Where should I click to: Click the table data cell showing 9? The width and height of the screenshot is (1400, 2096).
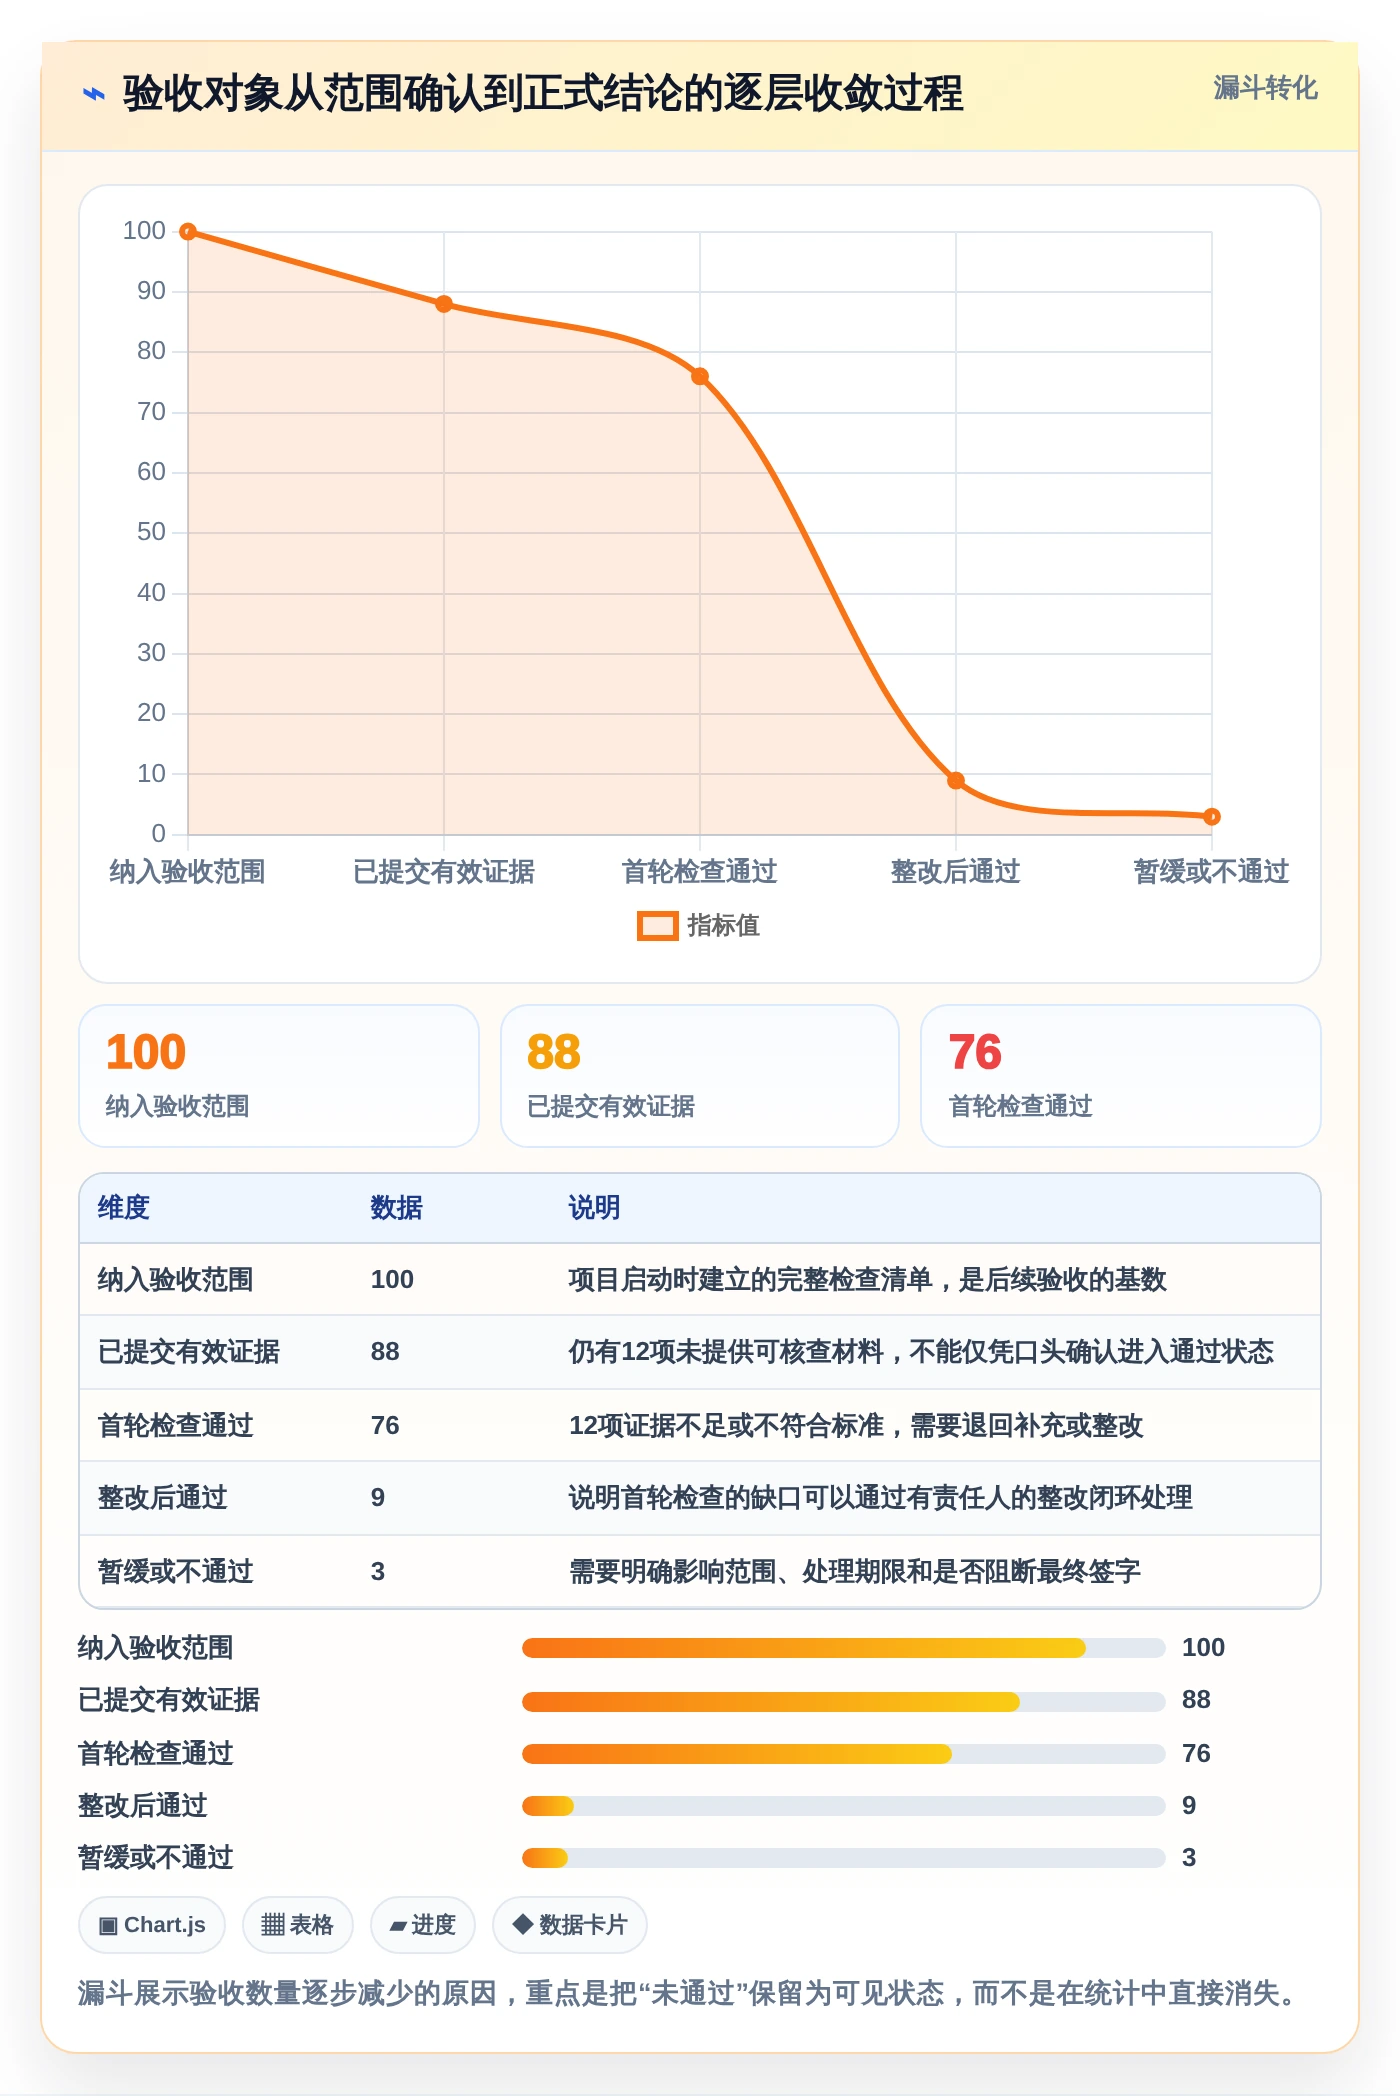(378, 1498)
